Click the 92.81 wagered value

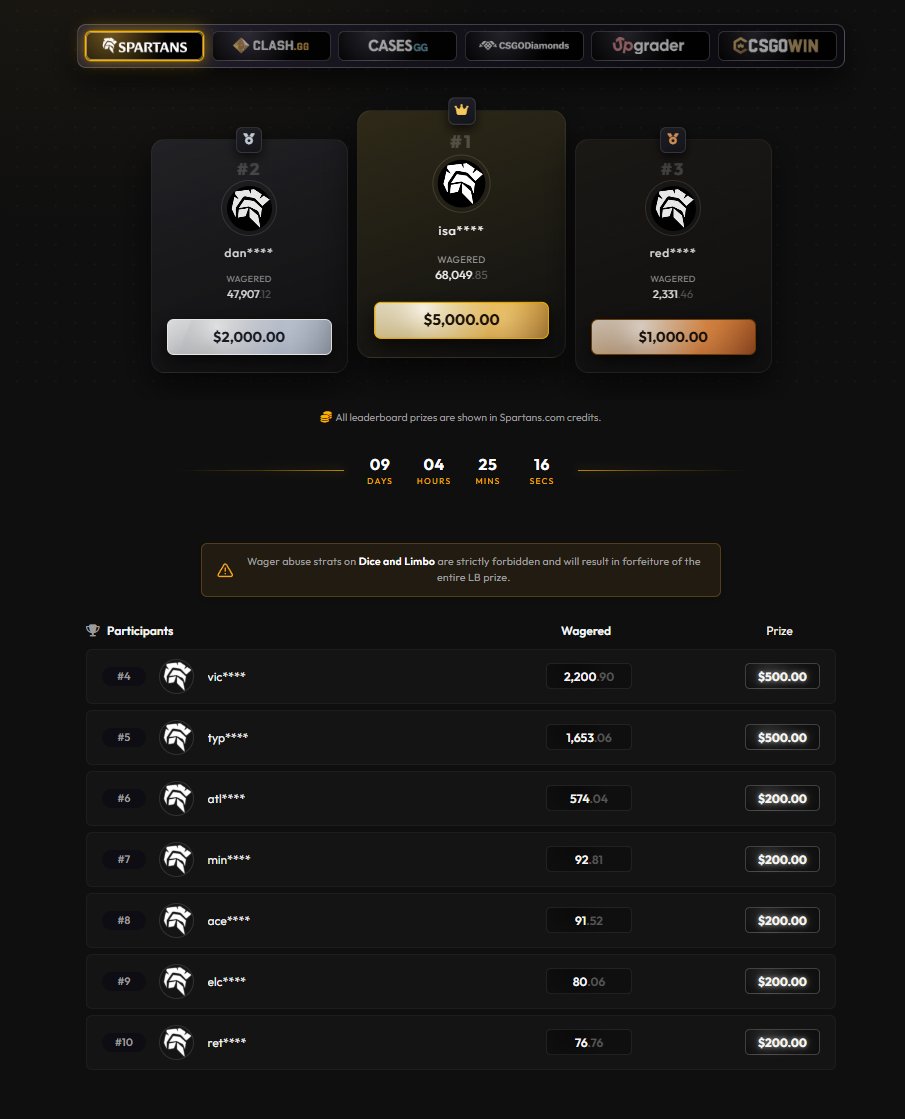[x=589, y=859]
